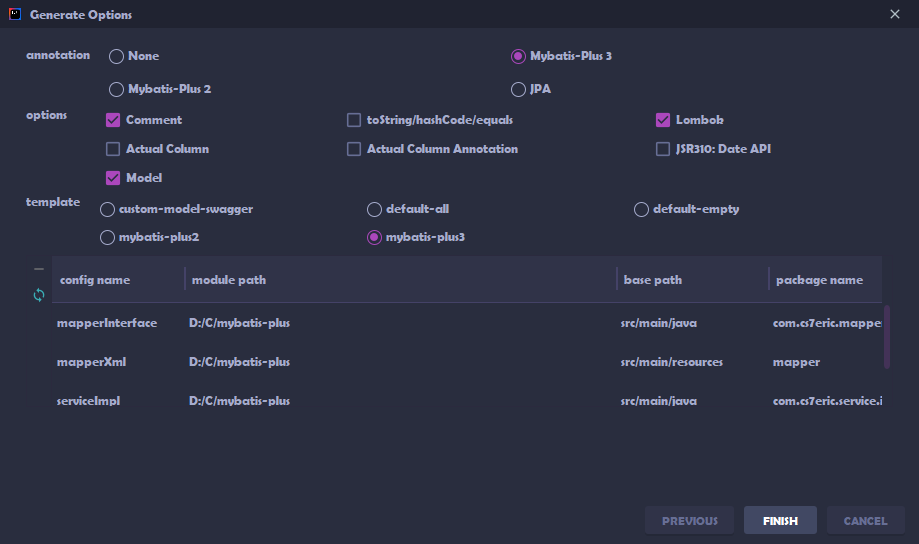This screenshot has height=544, width=919.
Task: Choose the default-empty template
Action: [x=641, y=209]
